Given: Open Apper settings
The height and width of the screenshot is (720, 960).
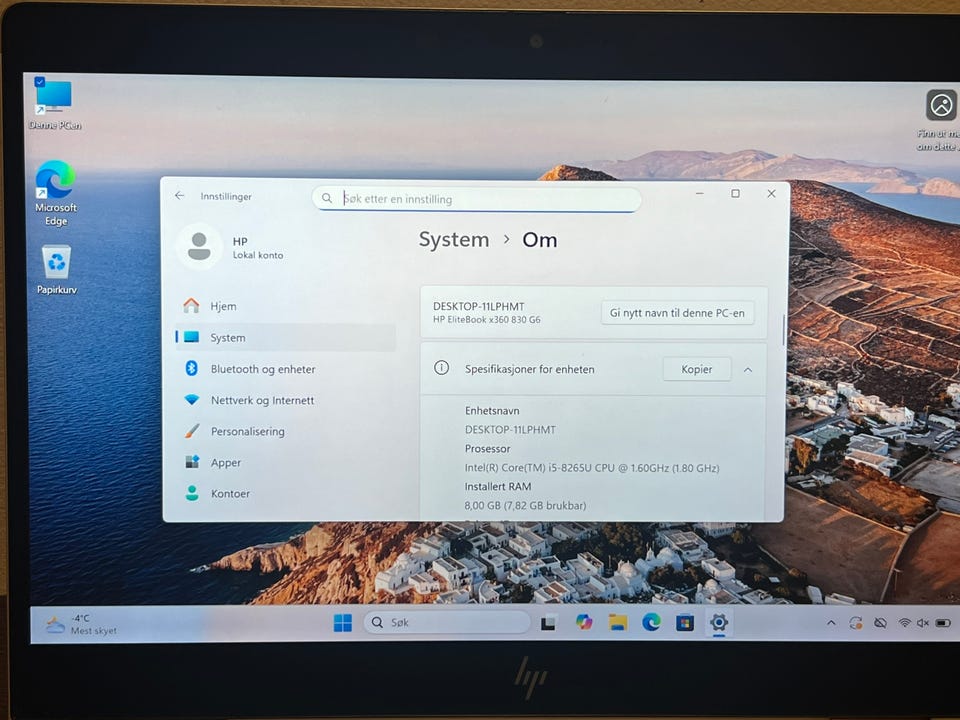Looking at the screenshot, I should [285, 462].
